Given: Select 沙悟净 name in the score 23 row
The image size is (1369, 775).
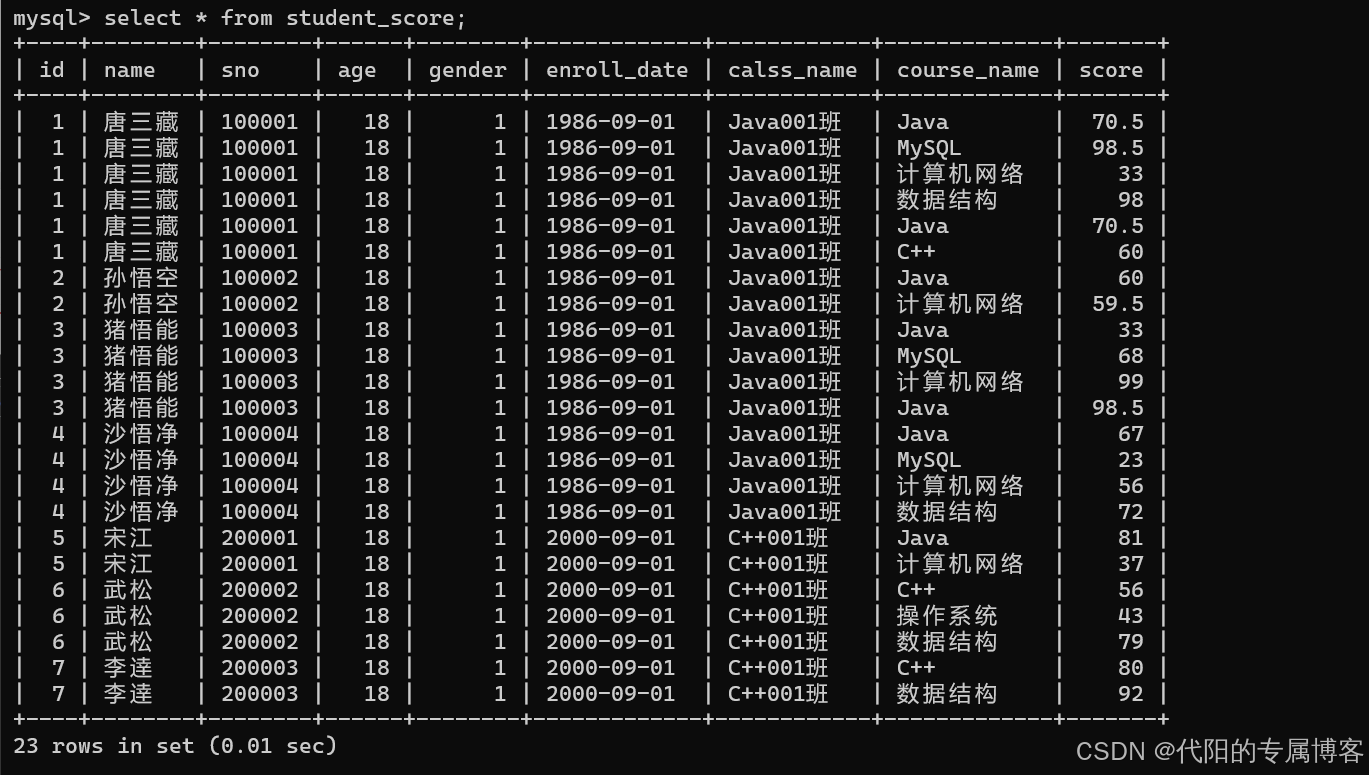Looking at the screenshot, I should (141, 460).
